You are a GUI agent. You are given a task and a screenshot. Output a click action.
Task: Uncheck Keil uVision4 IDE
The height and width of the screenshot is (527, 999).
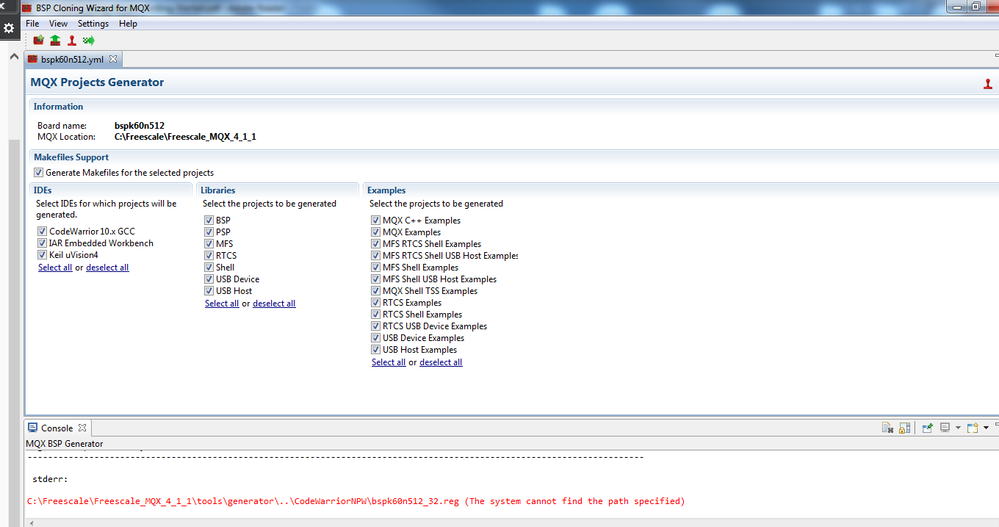tap(42, 255)
